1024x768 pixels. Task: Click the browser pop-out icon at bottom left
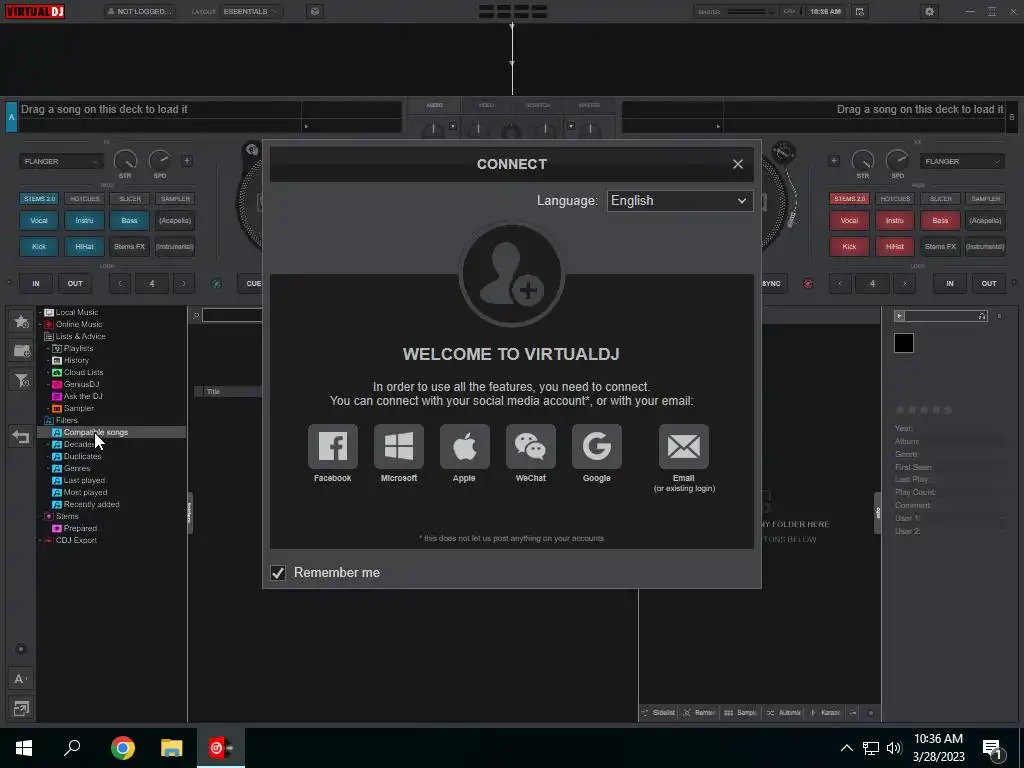coord(21,708)
